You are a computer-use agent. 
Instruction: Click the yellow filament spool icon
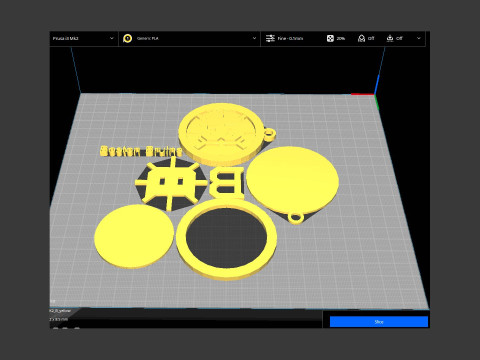[x=127, y=38]
